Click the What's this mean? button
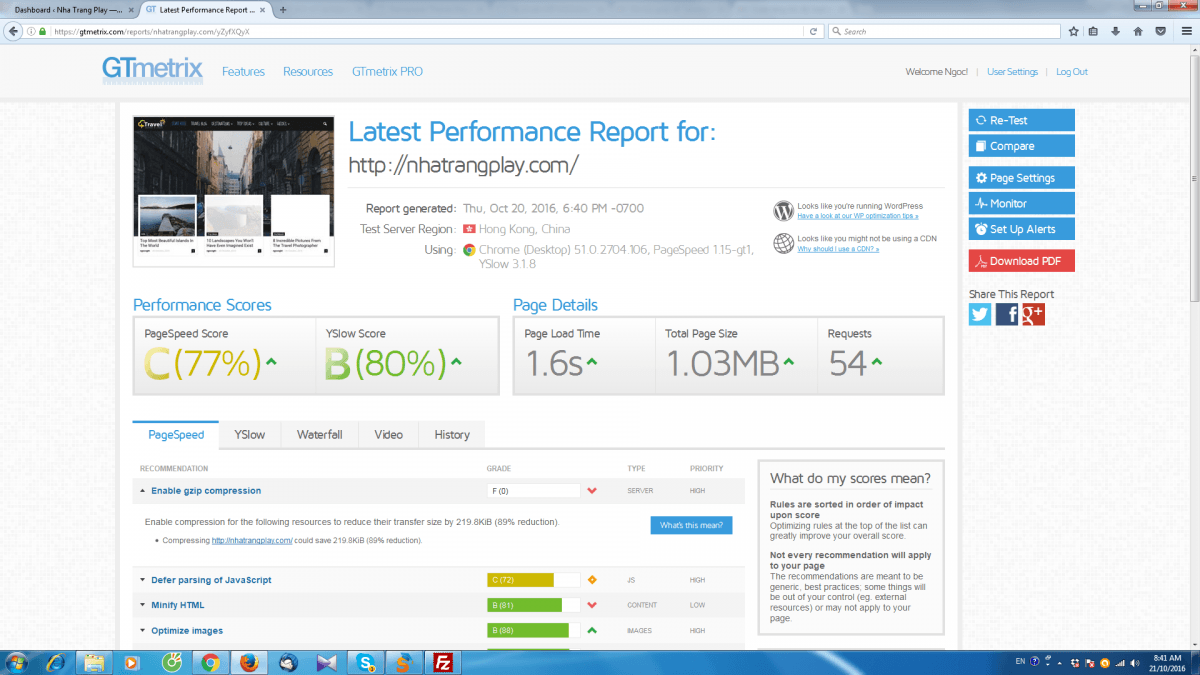Image resolution: width=1200 pixels, height=675 pixels. coord(691,526)
